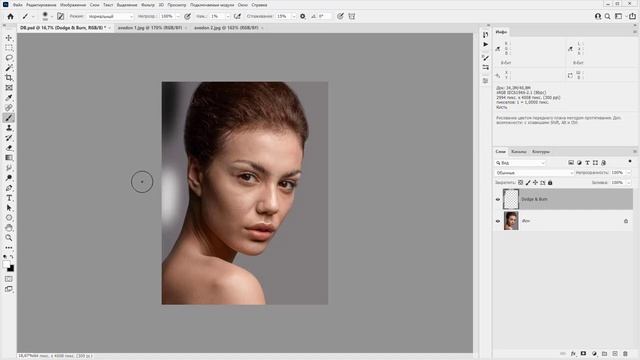Select the Frame tool
Screen dimensions: 640x360
coord(9,88)
